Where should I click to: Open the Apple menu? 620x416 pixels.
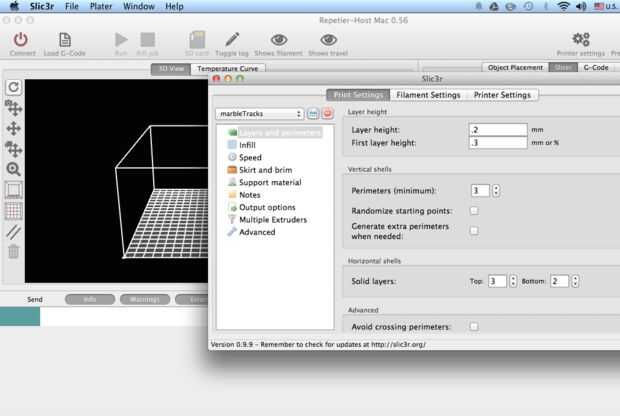14,6
